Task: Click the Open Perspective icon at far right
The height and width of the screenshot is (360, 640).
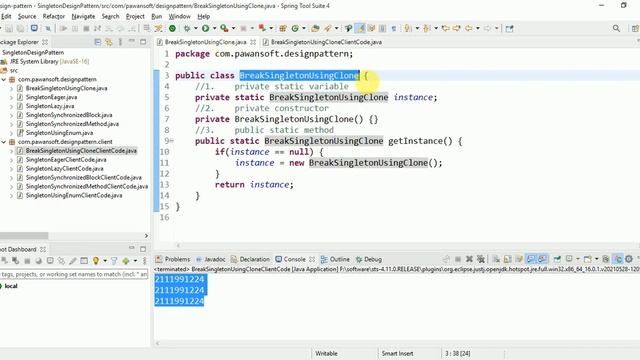Action: (x=635, y=28)
